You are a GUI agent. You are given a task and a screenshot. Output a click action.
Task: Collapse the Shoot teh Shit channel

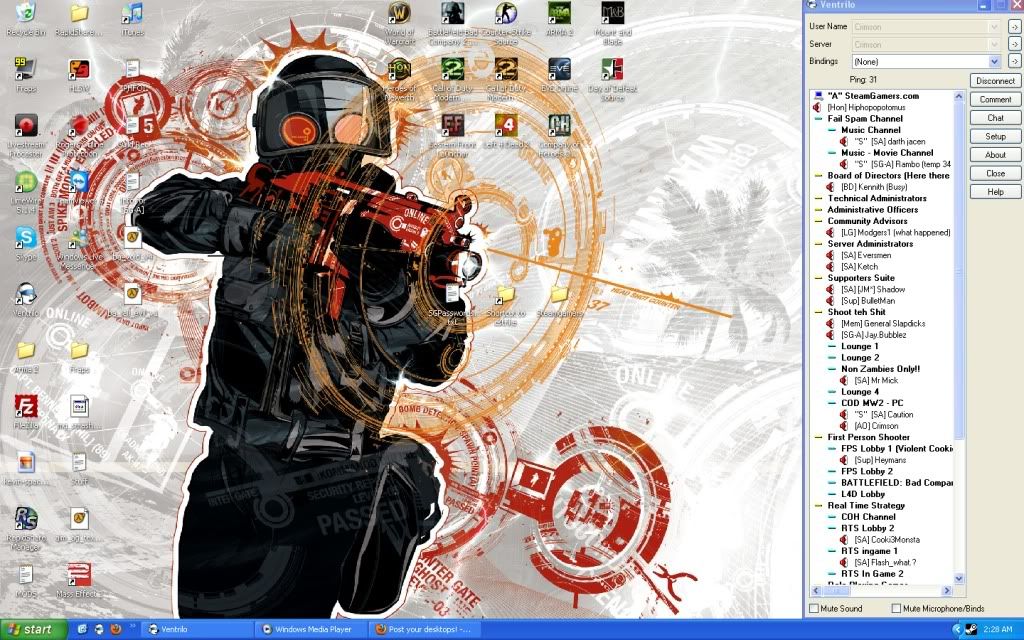(818, 312)
